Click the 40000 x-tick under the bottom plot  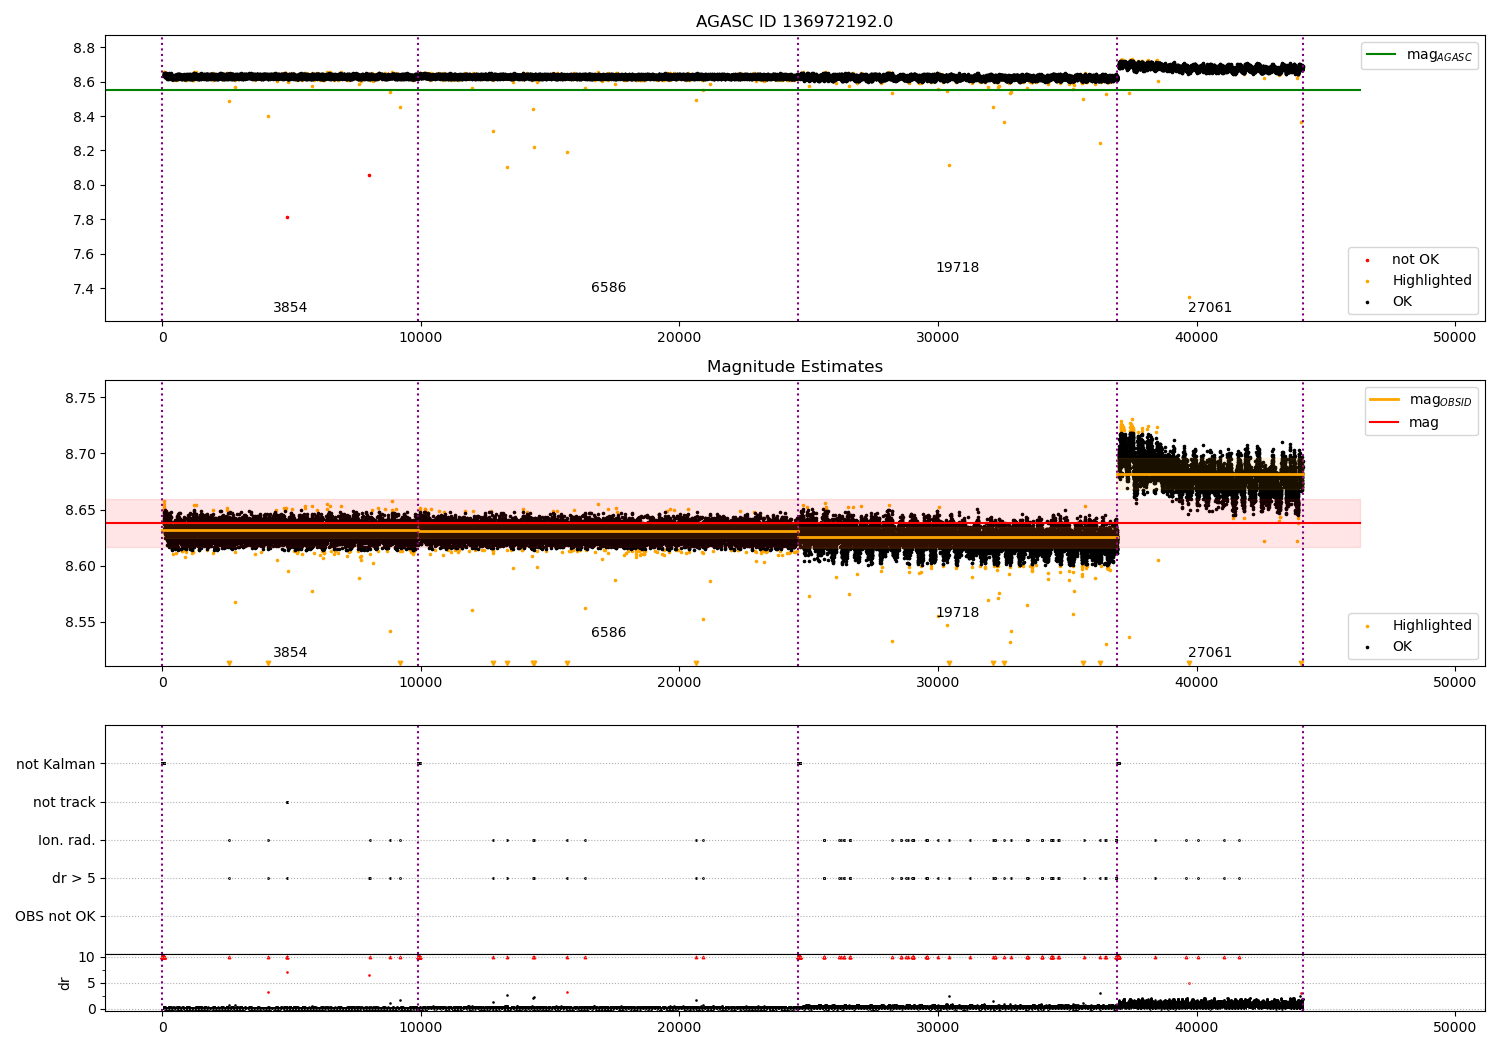point(1196,1027)
